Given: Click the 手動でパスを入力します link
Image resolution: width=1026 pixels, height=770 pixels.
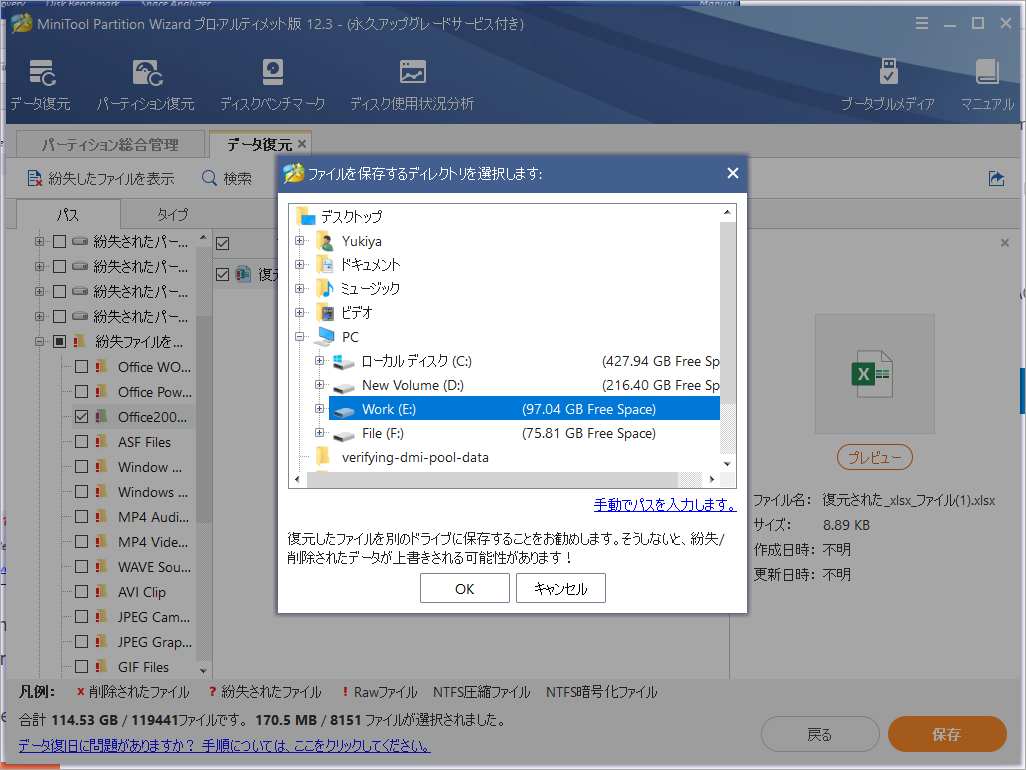Looking at the screenshot, I should coord(663,504).
